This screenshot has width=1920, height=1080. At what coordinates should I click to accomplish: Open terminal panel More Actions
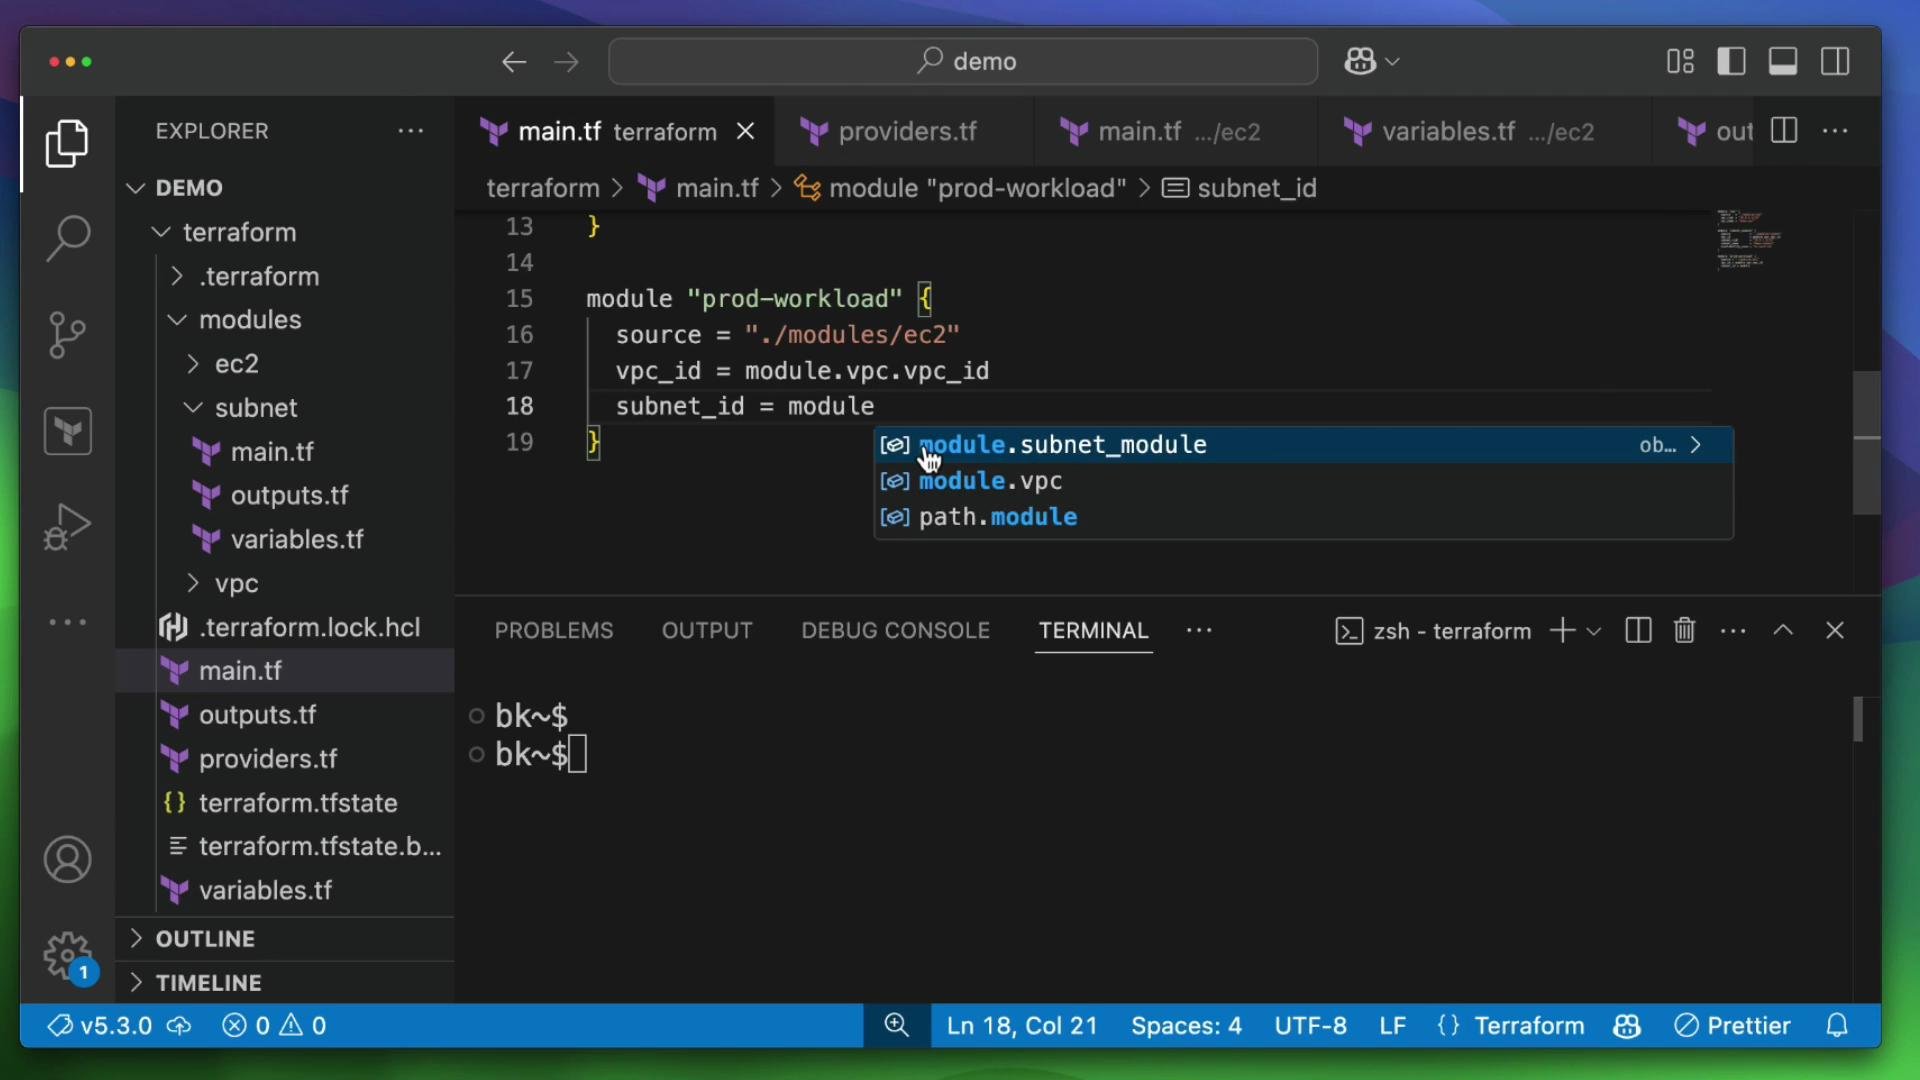pos(1733,631)
